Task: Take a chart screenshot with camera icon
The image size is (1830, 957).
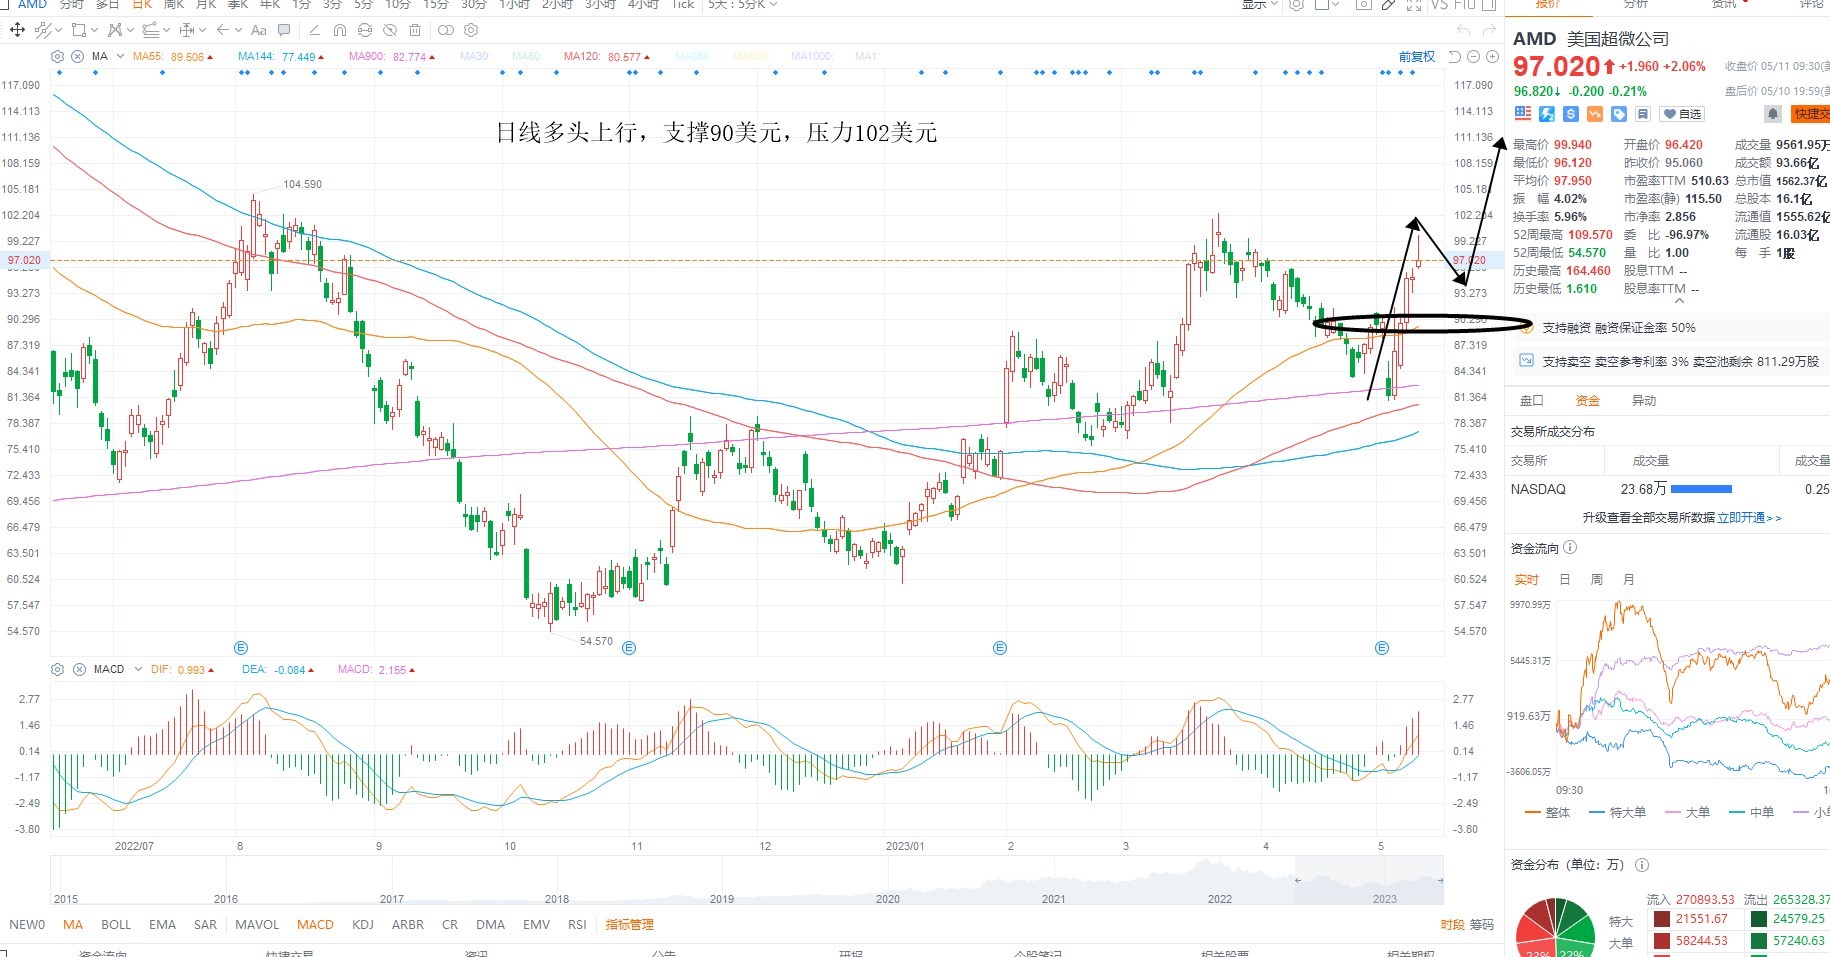Action: tap(1363, 5)
